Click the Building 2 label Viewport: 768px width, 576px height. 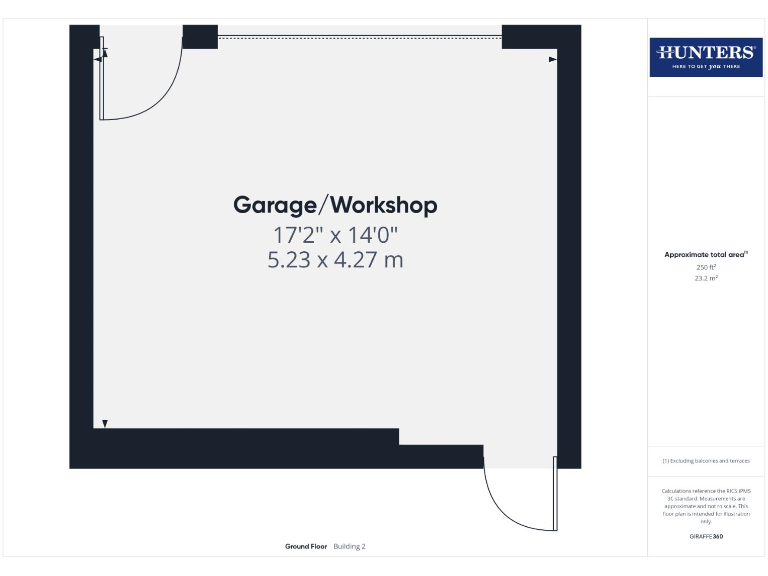point(350,547)
